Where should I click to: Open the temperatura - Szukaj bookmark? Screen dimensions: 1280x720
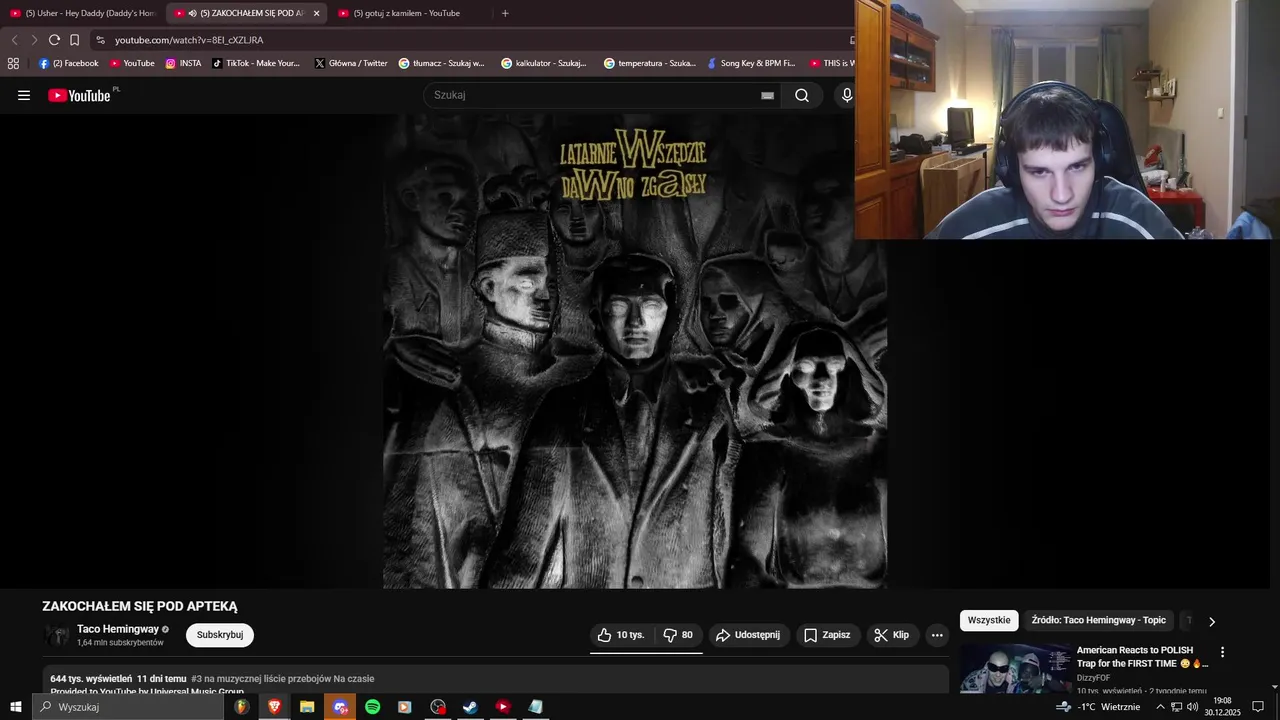650,63
